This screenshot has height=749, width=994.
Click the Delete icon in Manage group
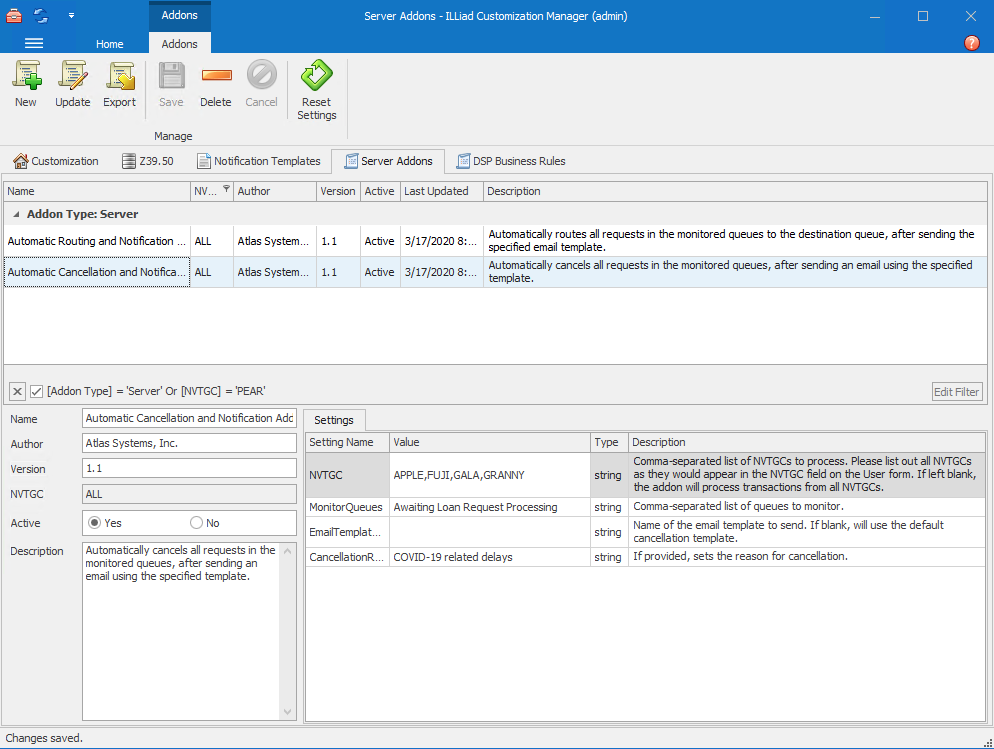[x=215, y=77]
